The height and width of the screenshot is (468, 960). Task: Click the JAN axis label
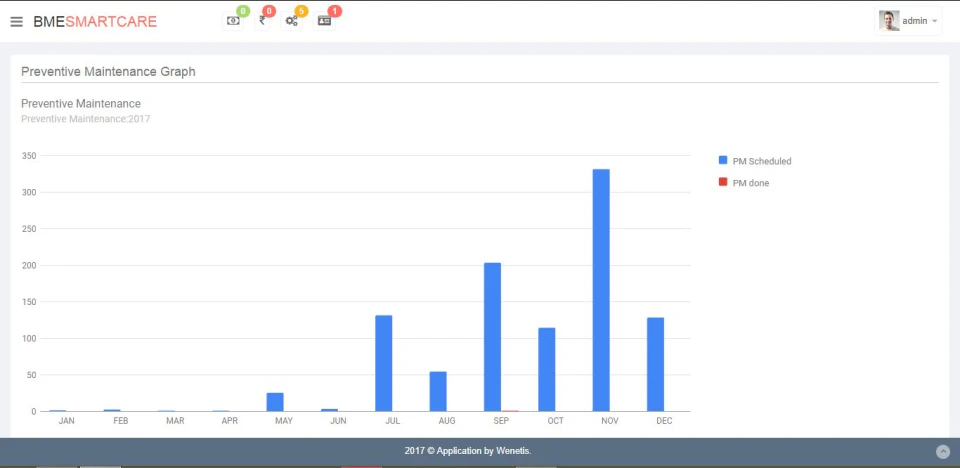[x=66, y=421]
